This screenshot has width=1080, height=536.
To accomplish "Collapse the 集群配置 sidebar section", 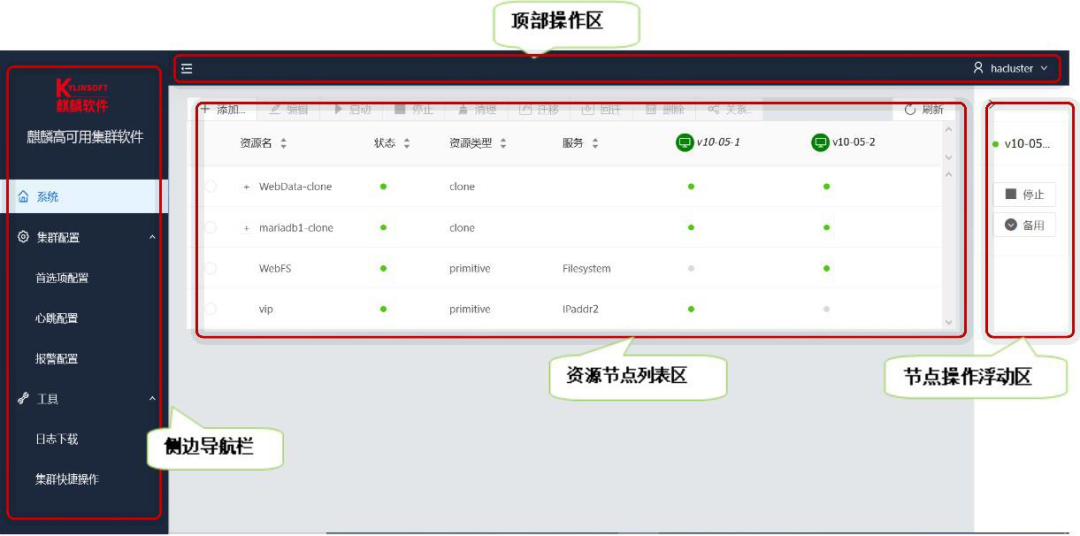I will (x=152, y=238).
